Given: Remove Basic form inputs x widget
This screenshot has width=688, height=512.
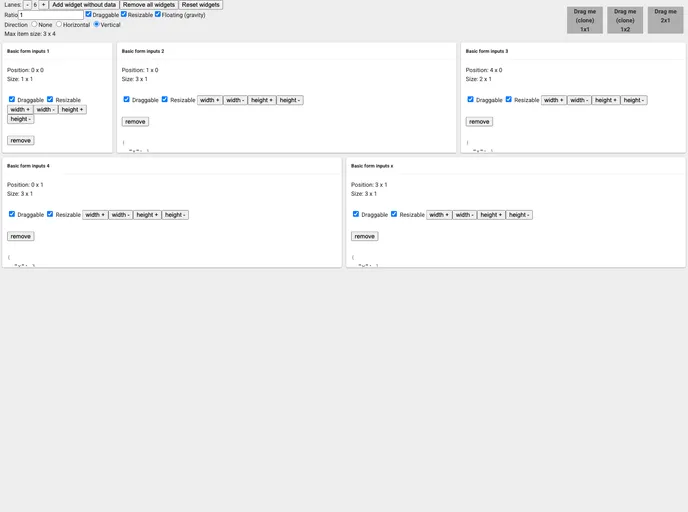Looking at the screenshot, I should pos(365,236).
